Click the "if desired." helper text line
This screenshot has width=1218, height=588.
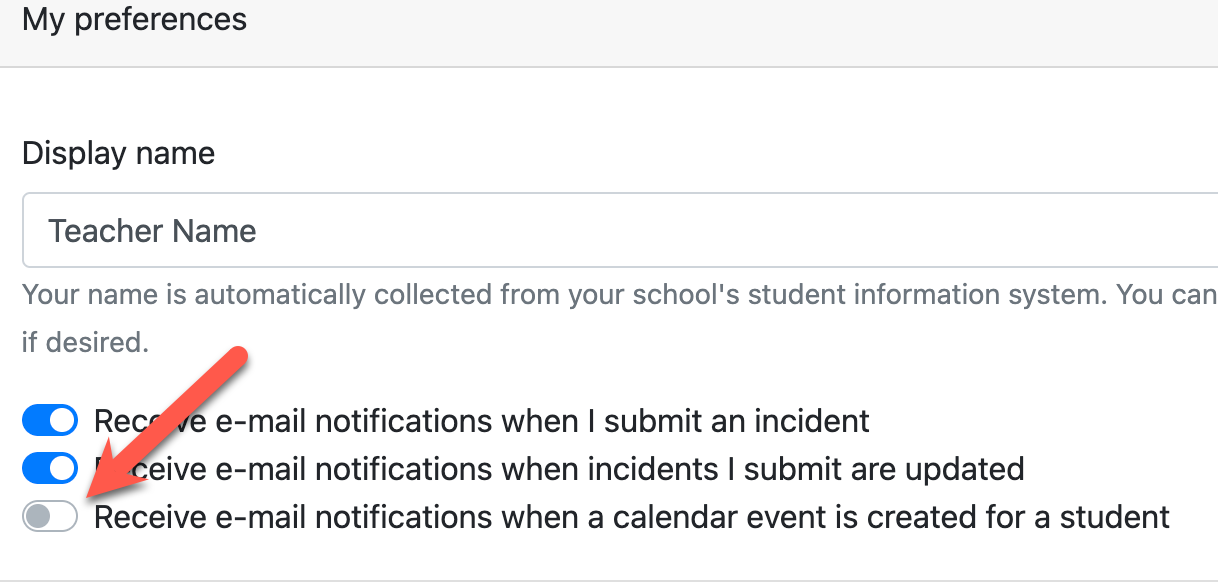tap(85, 342)
